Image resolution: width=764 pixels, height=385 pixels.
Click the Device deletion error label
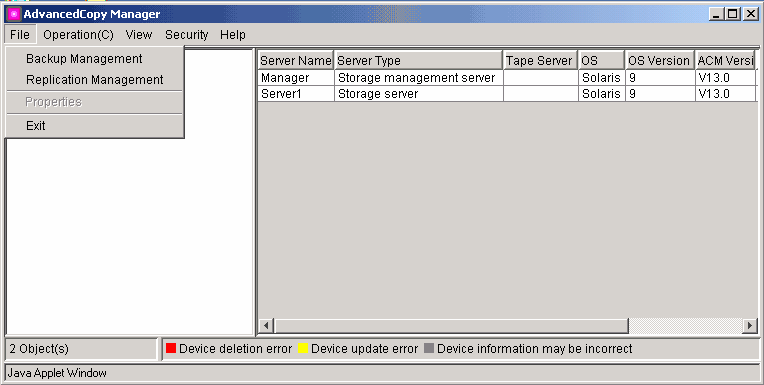click(235, 349)
